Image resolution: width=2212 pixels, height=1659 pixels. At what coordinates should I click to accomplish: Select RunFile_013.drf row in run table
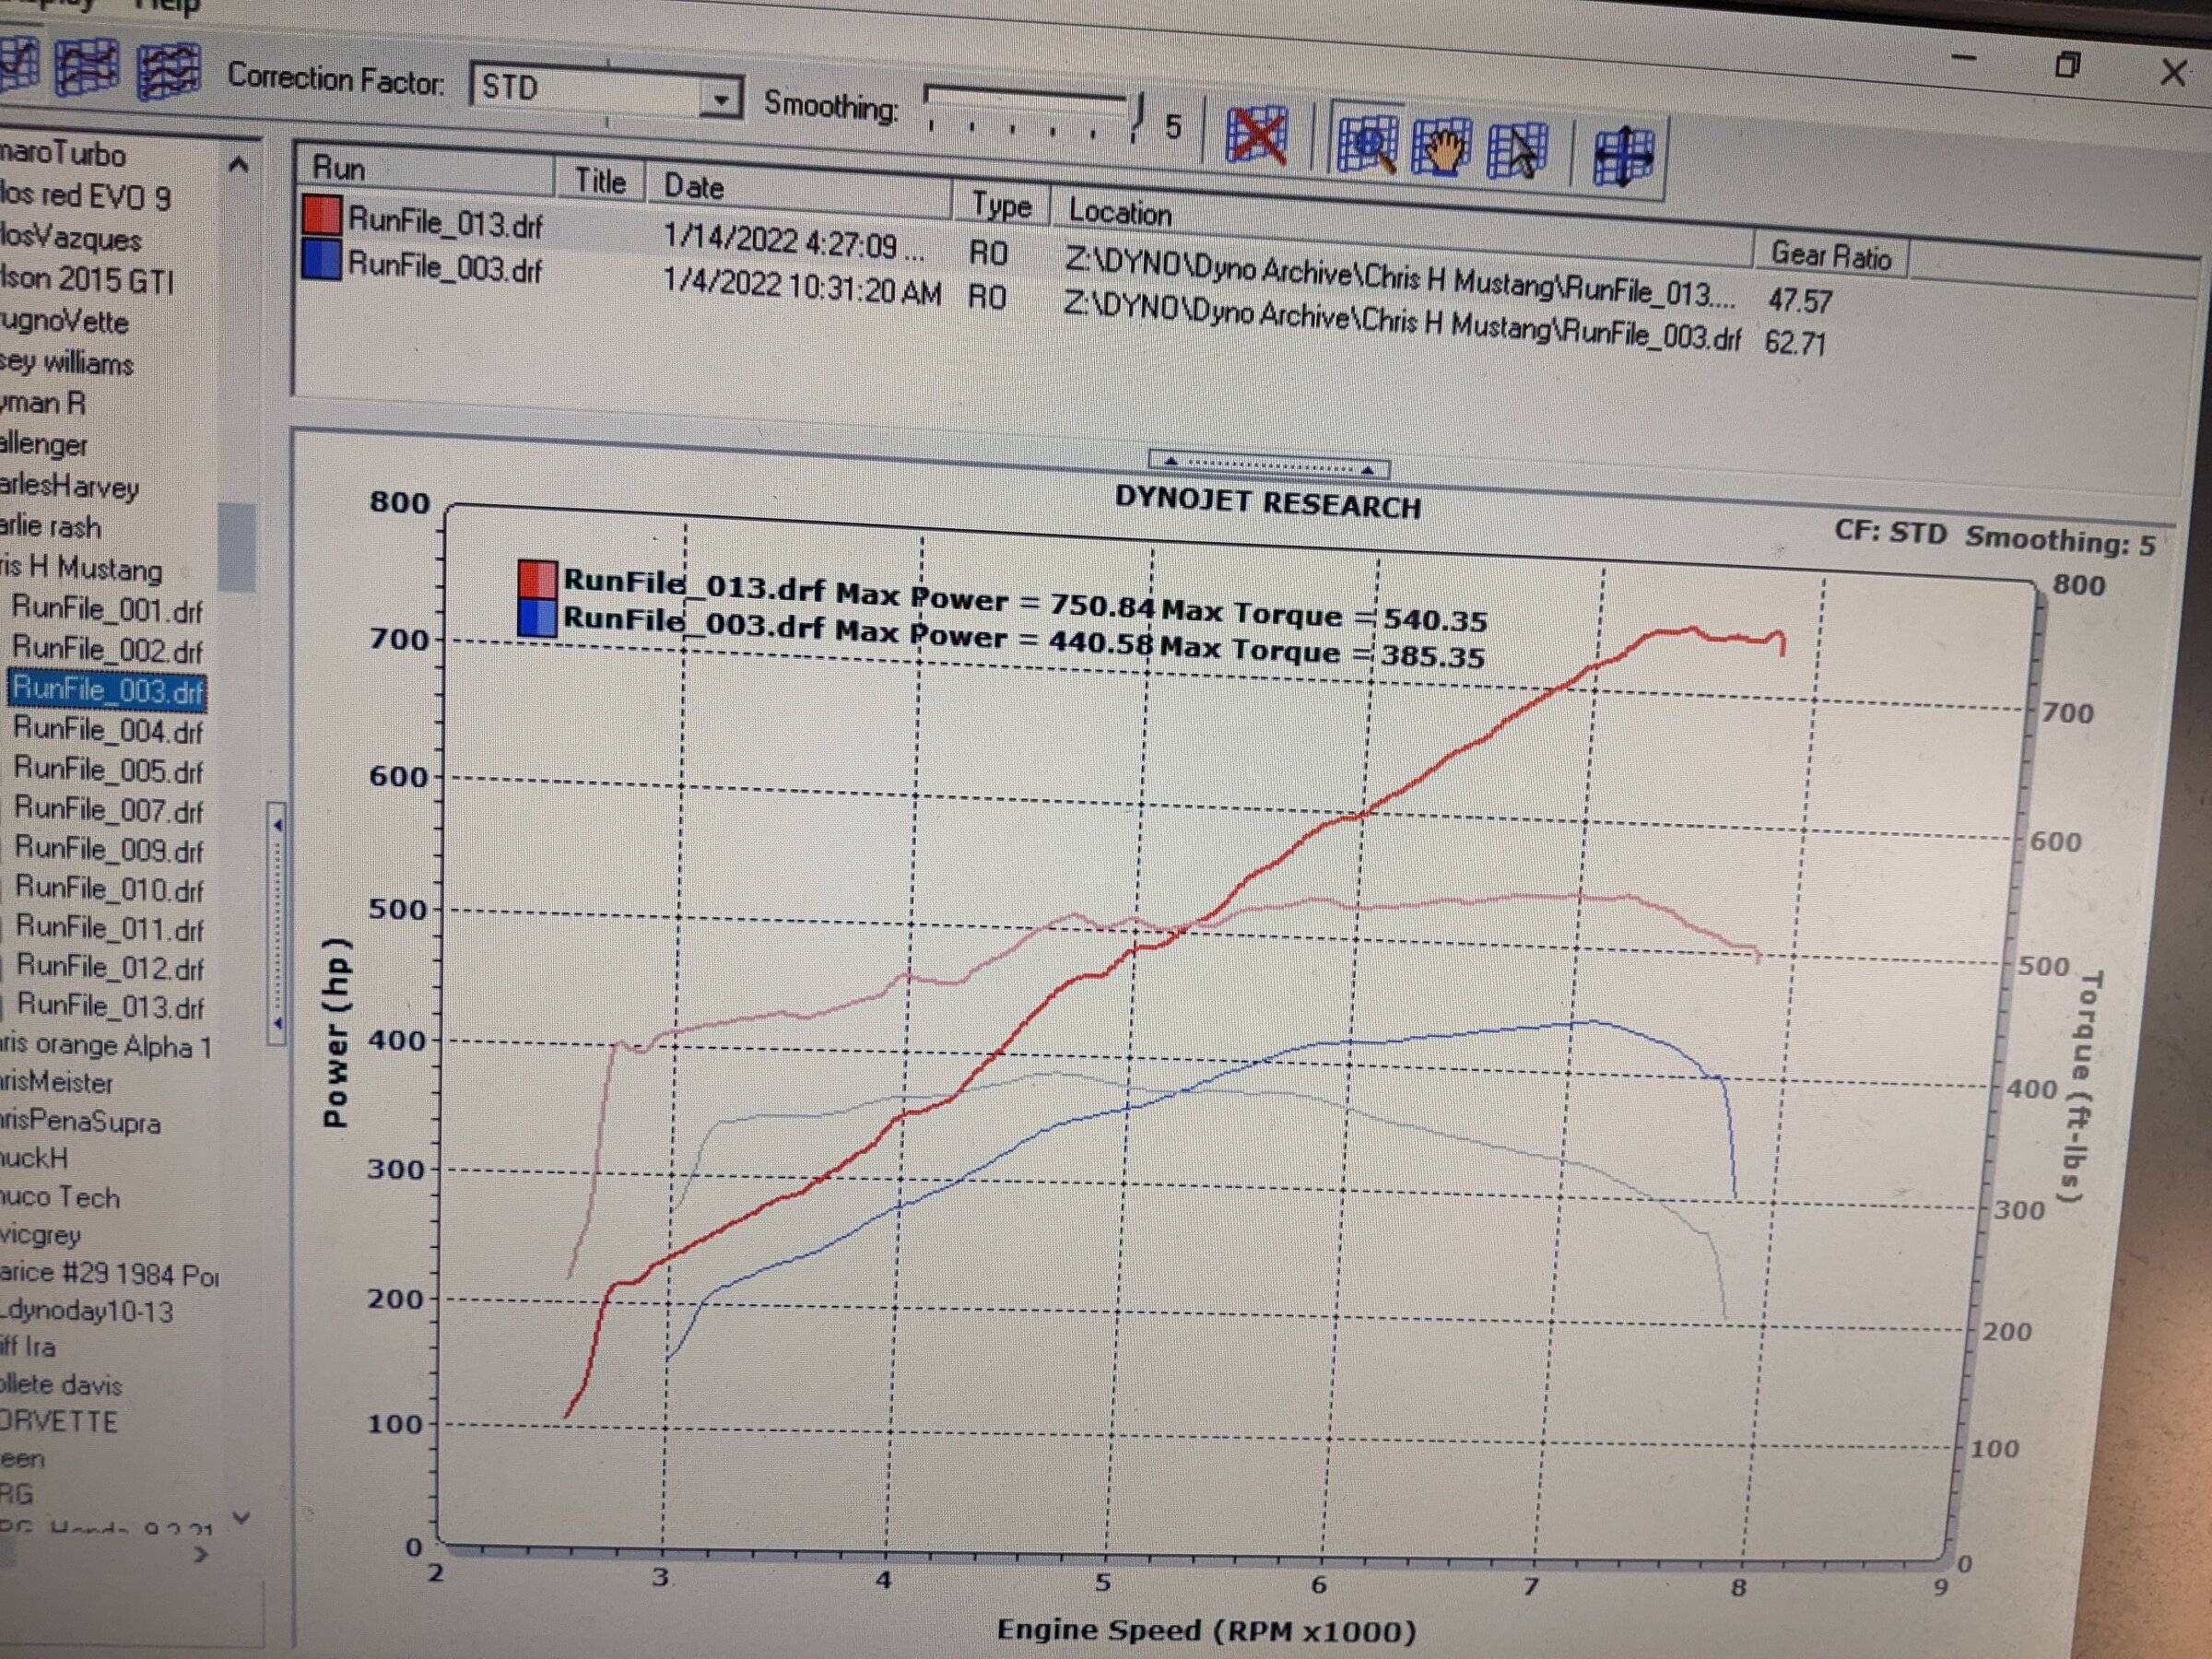[1068, 259]
